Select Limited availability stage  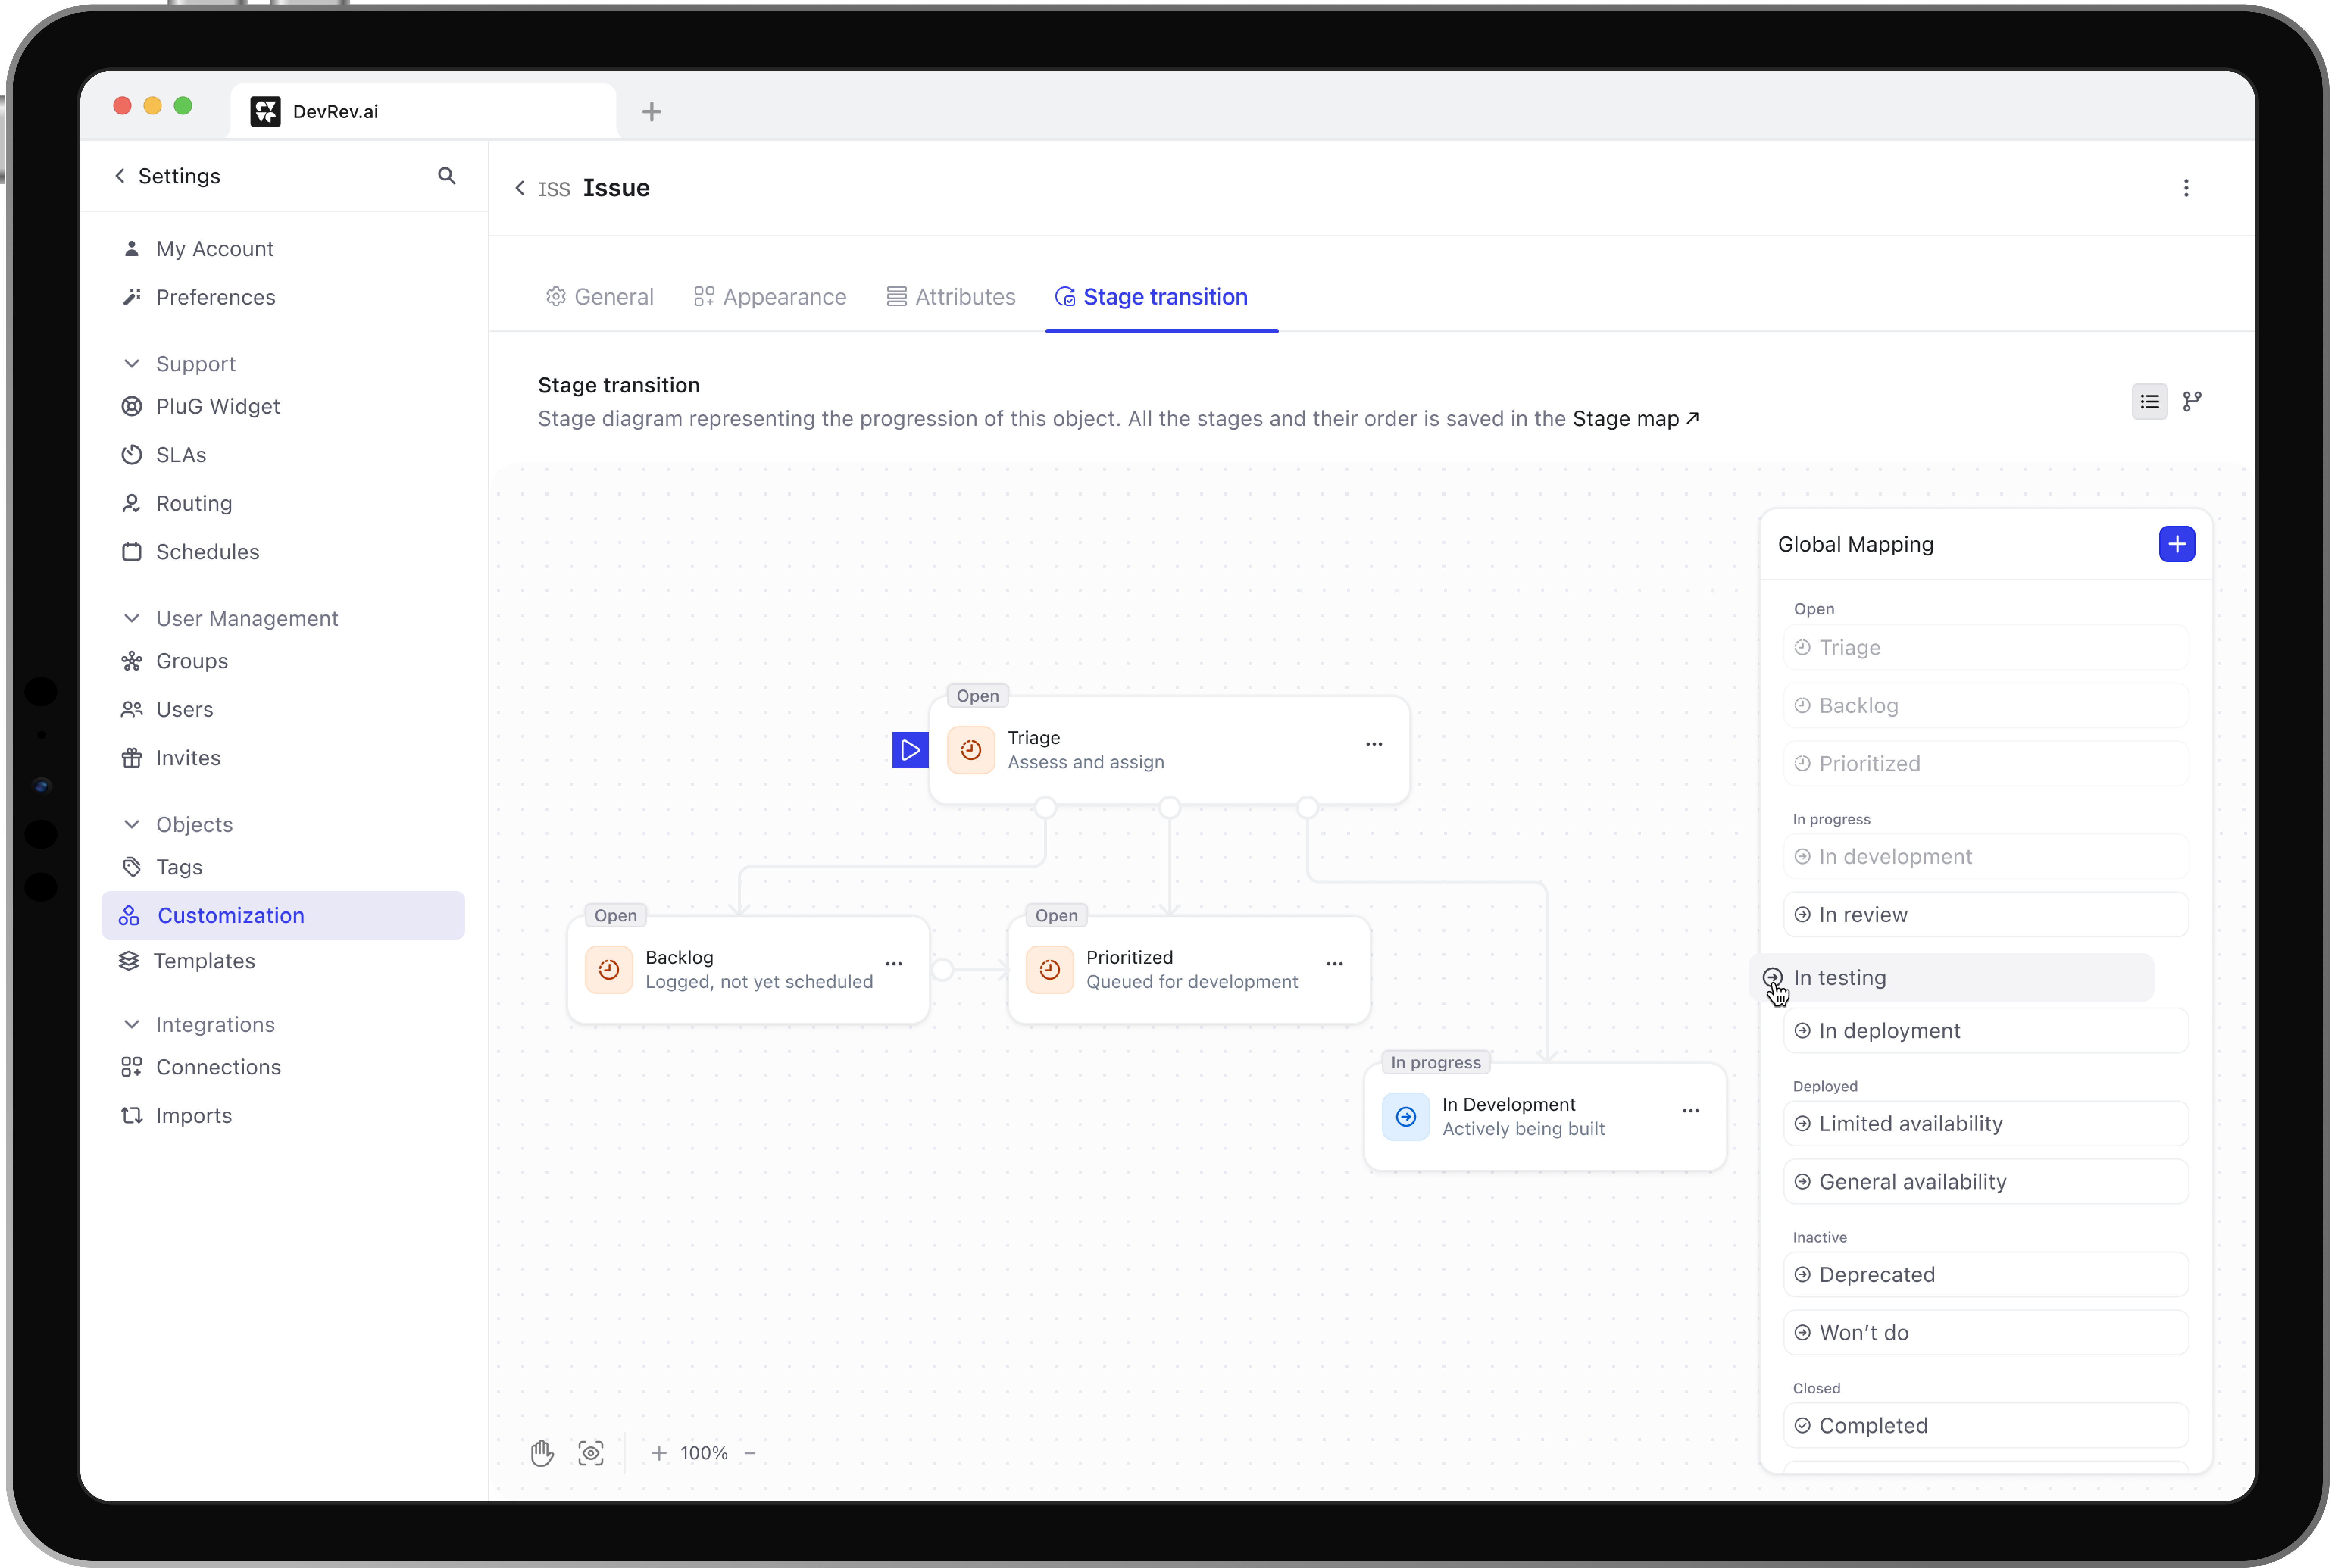pyautogui.click(x=1986, y=1124)
